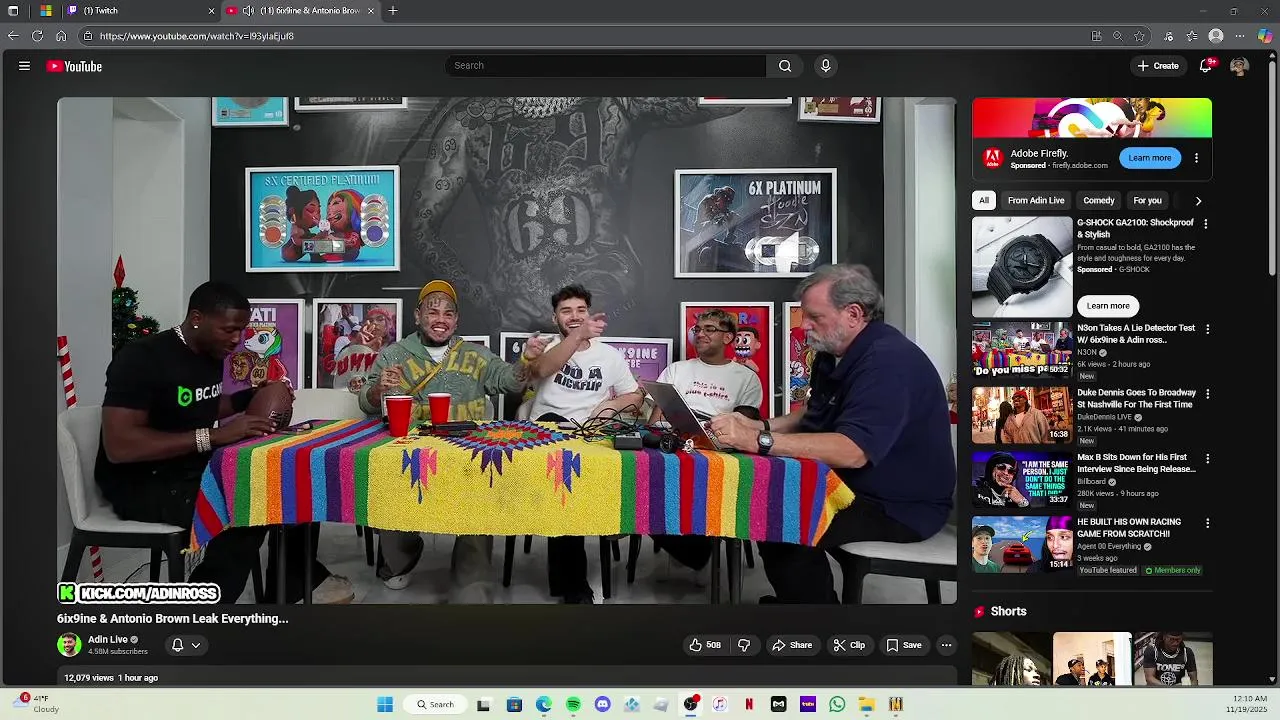Open the account avatar menu

(x=1239, y=66)
